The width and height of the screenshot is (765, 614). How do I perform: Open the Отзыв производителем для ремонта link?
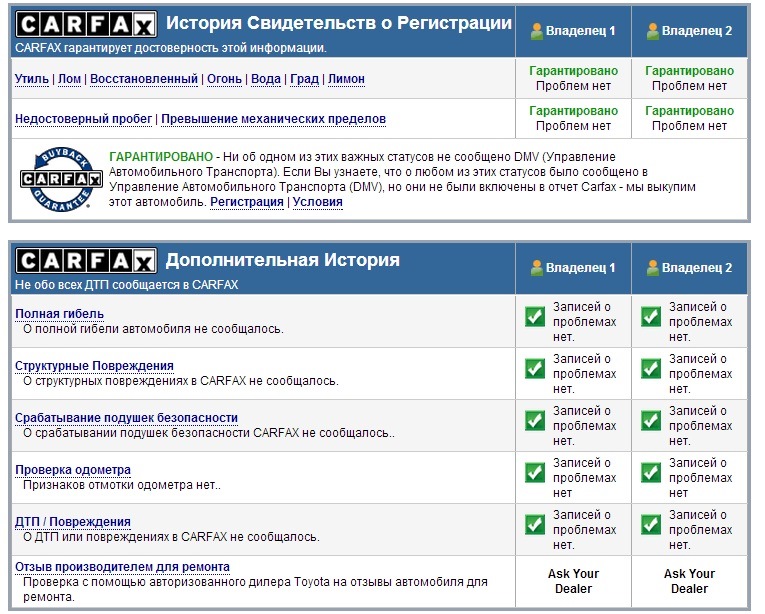coord(122,567)
